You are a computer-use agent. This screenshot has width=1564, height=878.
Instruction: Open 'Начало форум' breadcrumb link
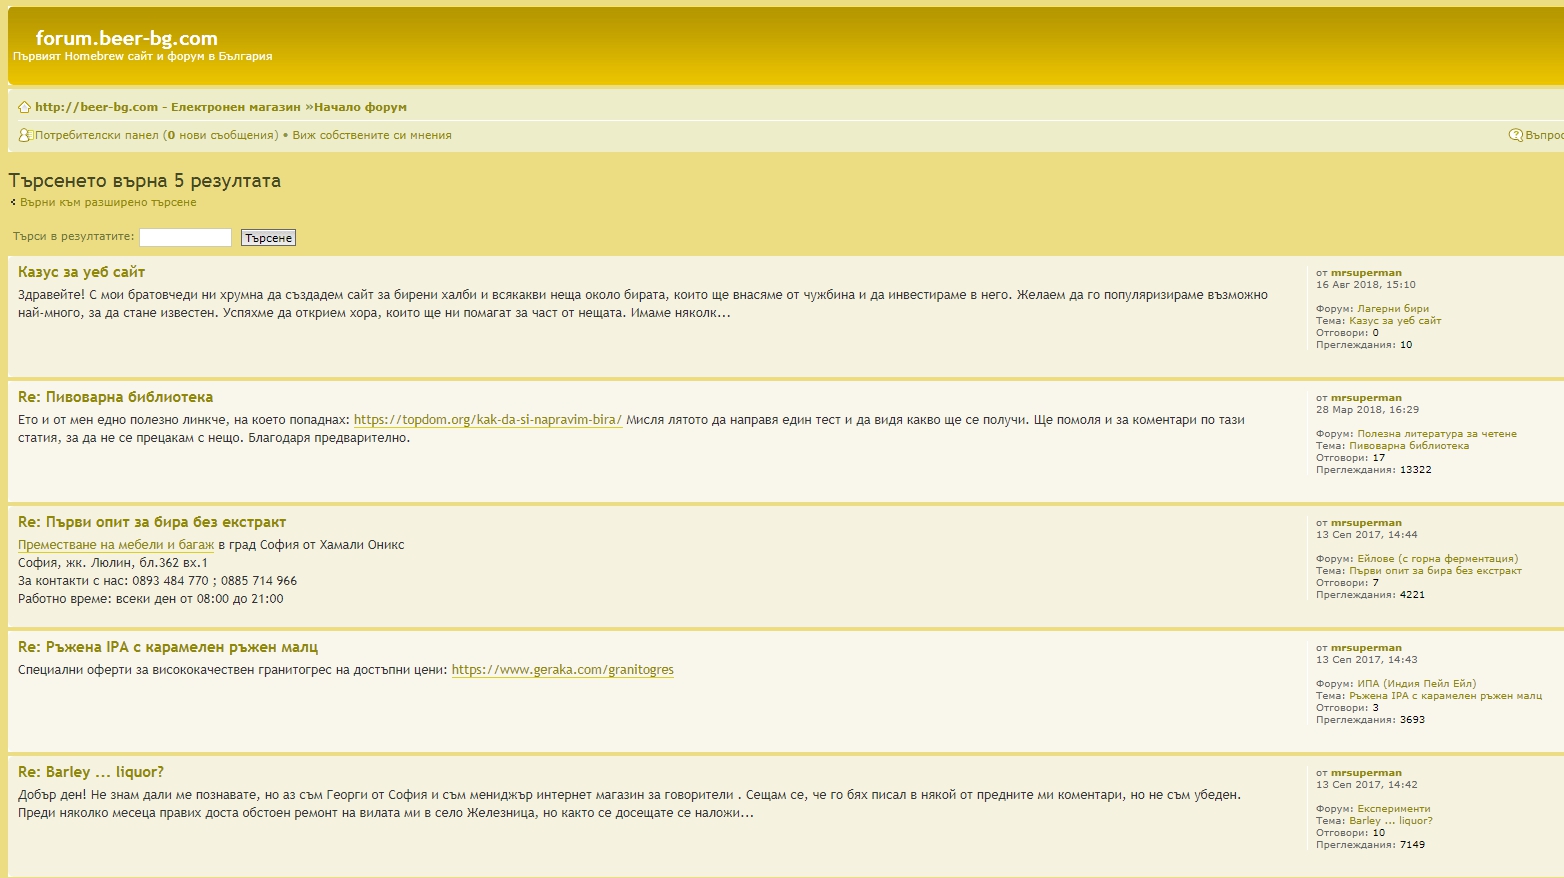pos(360,107)
